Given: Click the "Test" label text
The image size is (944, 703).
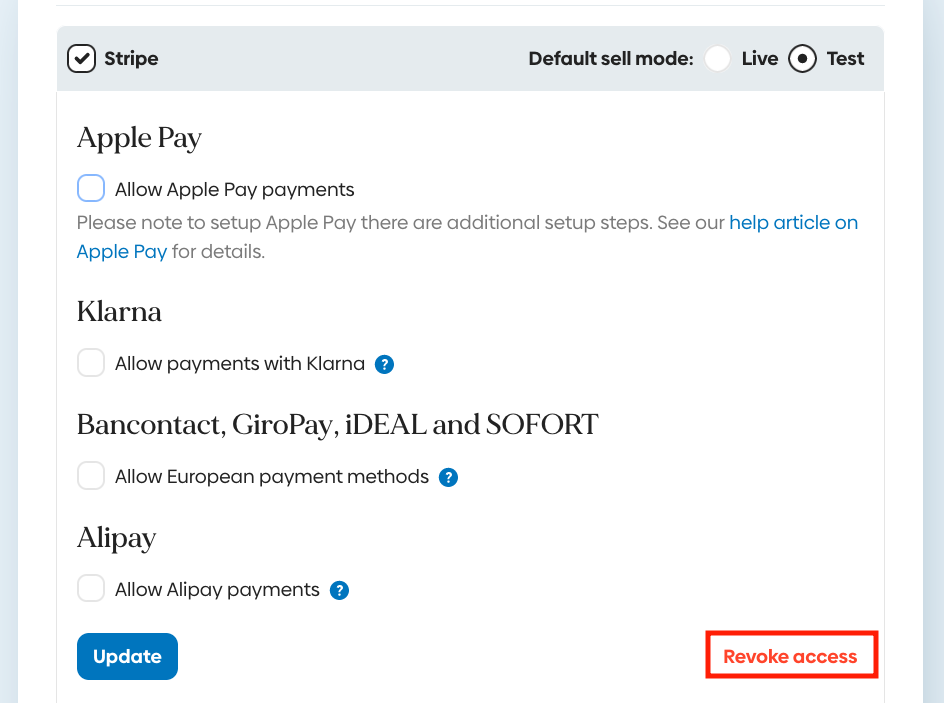Looking at the screenshot, I should [845, 59].
